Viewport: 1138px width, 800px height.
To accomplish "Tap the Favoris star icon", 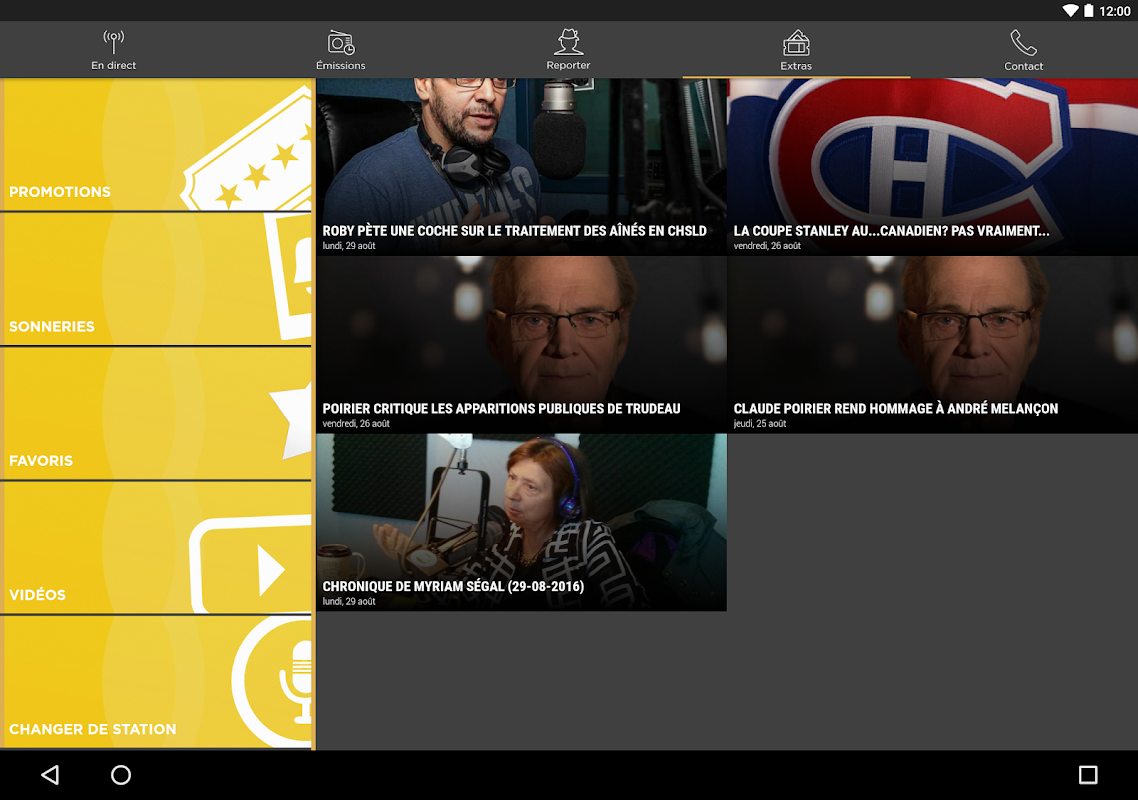I will pyautogui.click(x=292, y=422).
